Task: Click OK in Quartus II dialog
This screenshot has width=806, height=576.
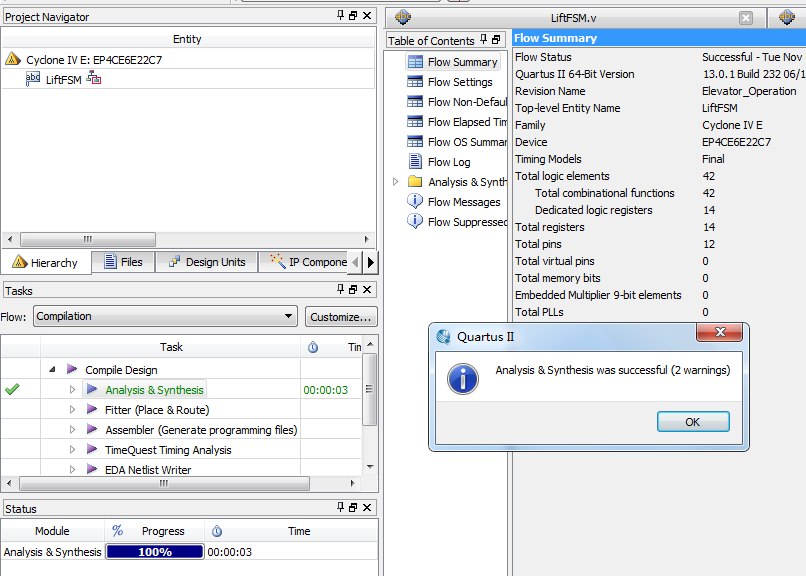Action: point(693,422)
